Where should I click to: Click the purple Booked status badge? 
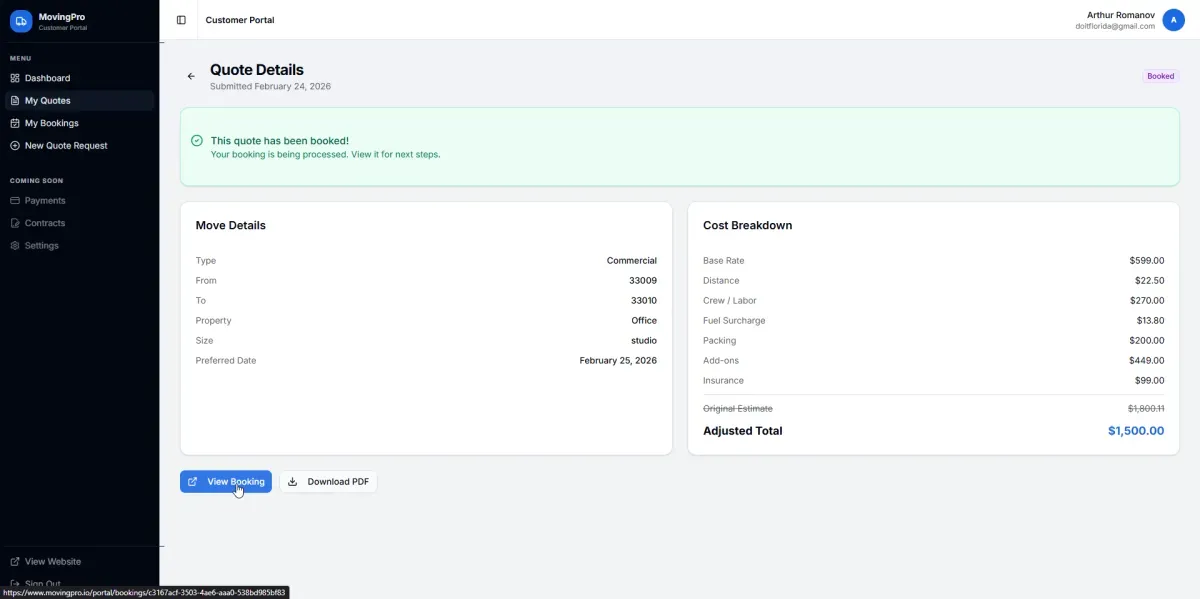[1160, 76]
